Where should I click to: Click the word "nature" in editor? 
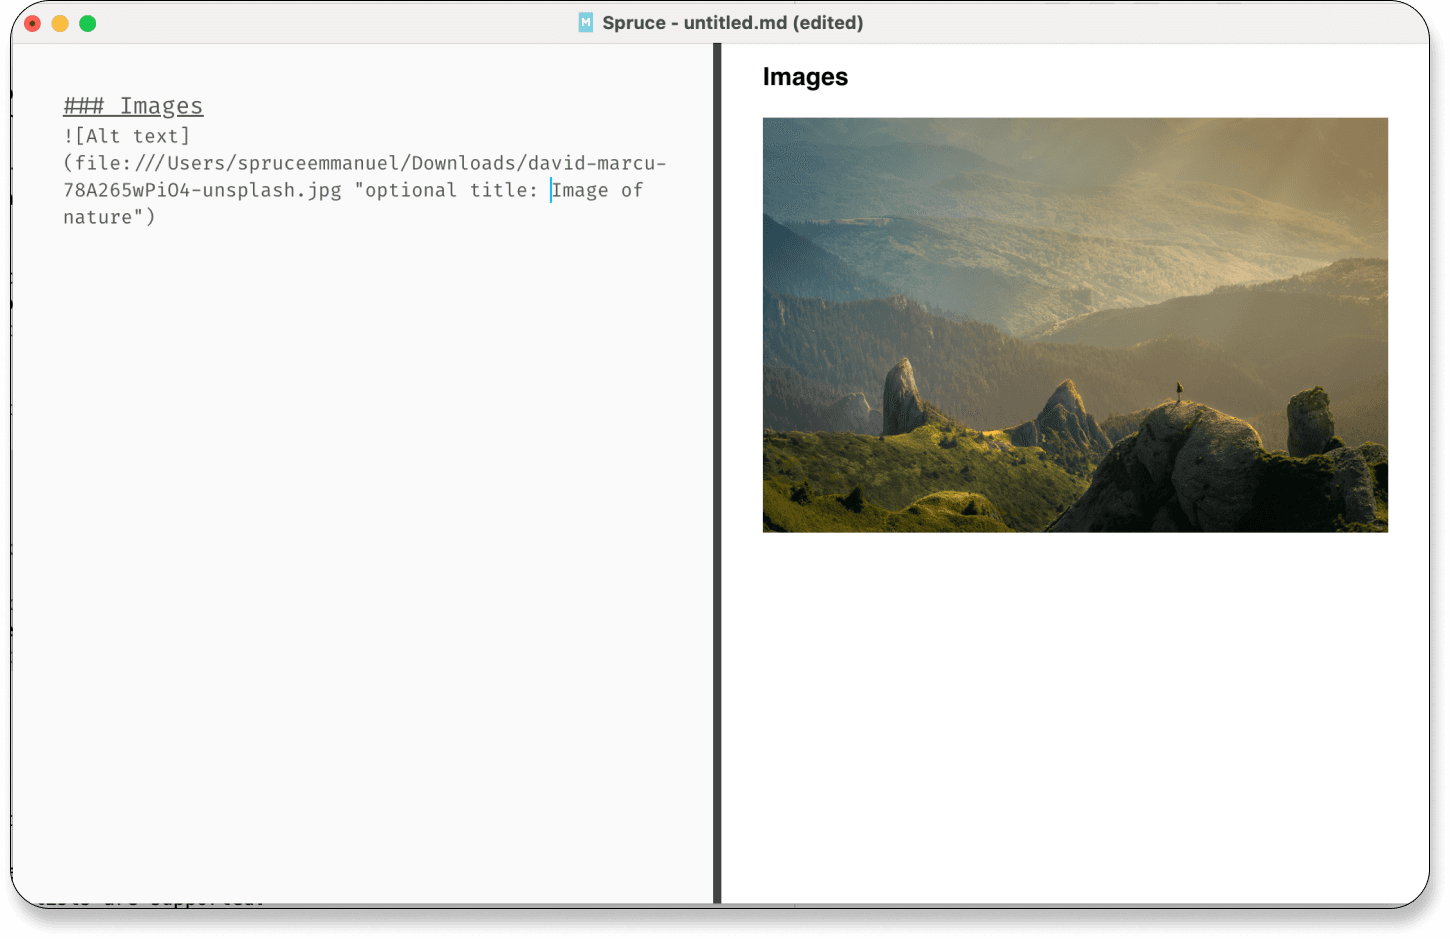coord(97,217)
